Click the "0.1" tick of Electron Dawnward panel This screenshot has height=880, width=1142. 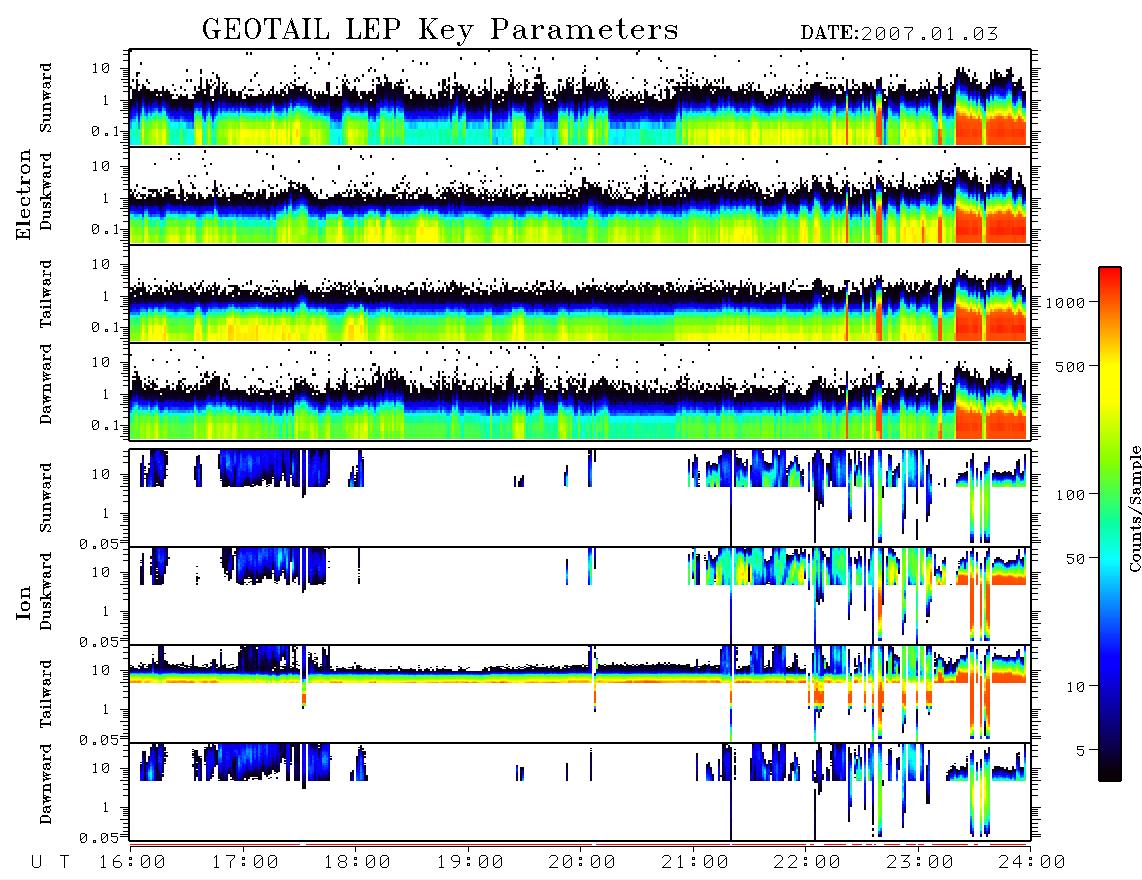[x=105, y=425]
